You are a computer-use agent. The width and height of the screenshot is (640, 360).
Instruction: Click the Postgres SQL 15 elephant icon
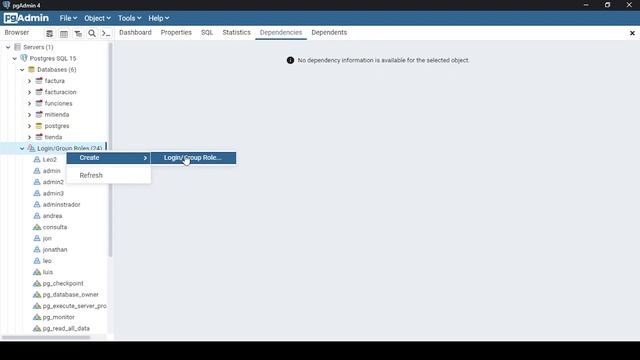pos(24,58)
